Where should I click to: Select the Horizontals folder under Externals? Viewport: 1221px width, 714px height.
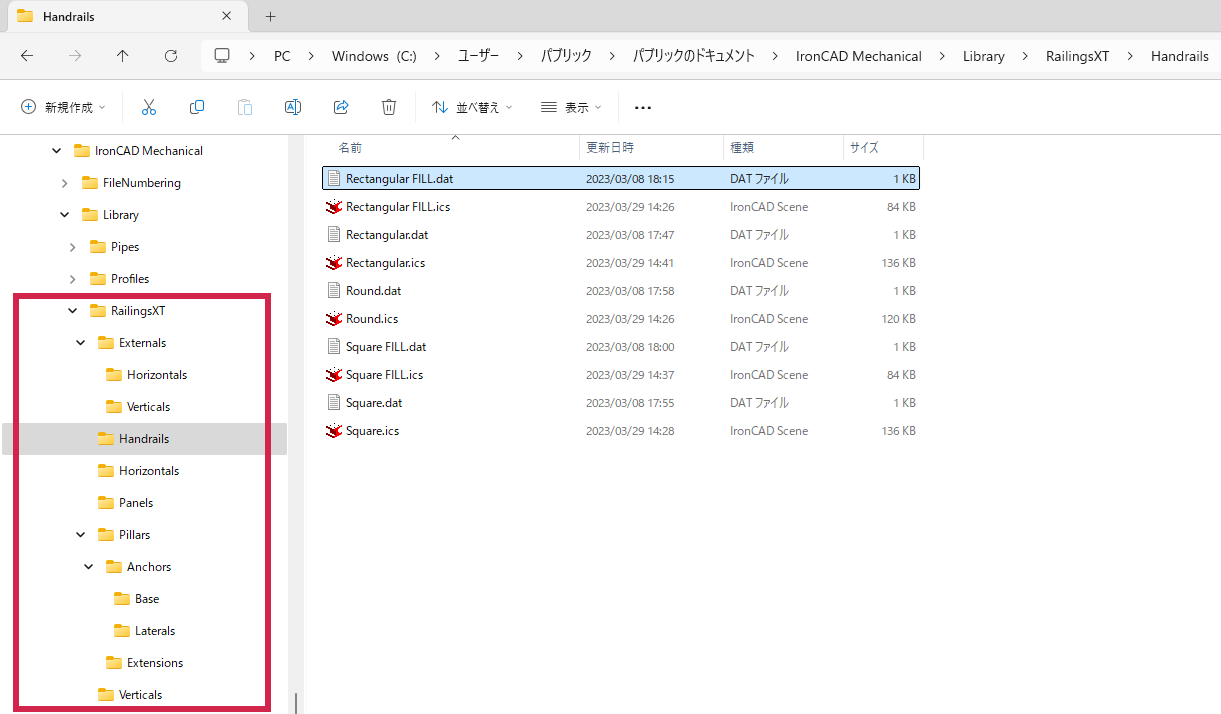pyautogui.click(x=157, y=375)
